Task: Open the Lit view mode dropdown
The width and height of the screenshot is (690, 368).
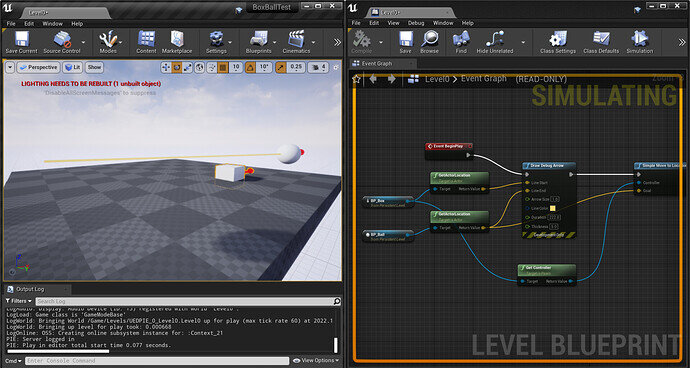Action: pos(73,67)
